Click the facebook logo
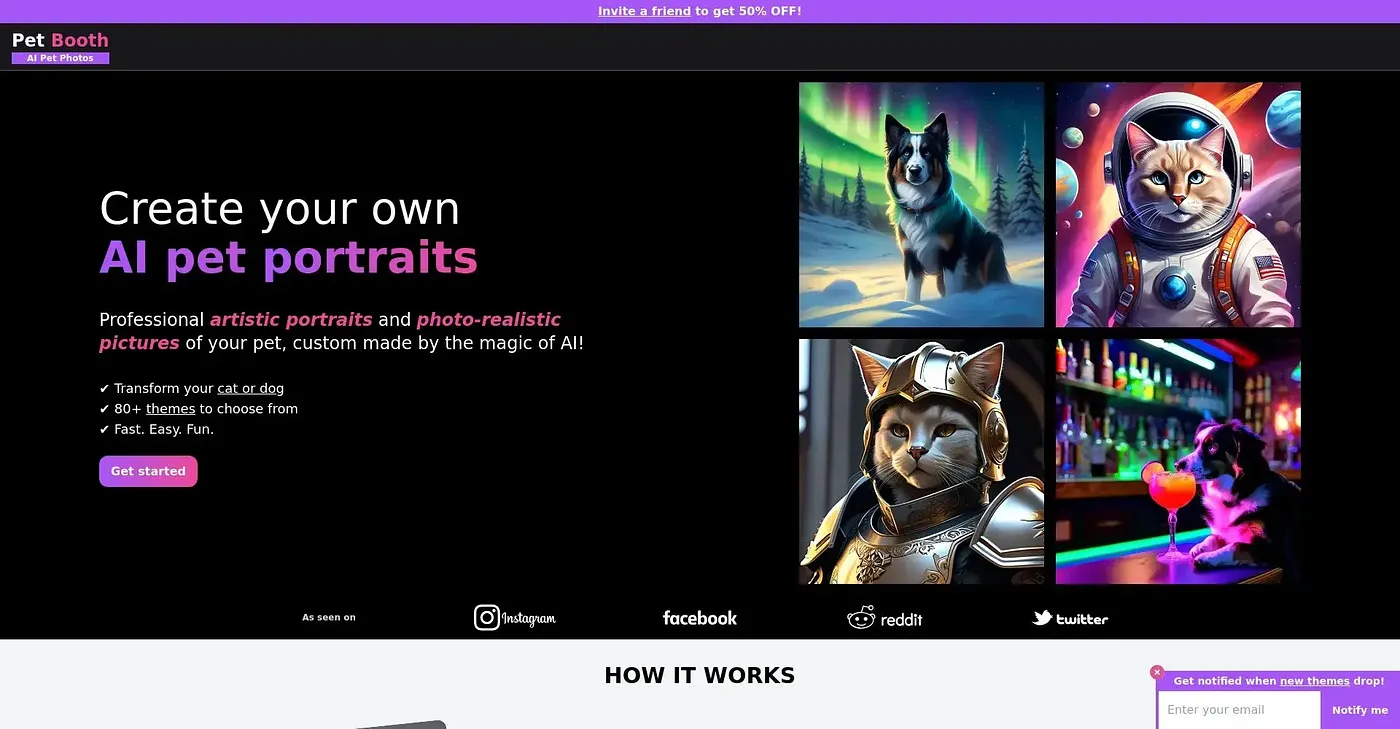Viewport: 1400px width, 729px height. (x=700, y=618)
